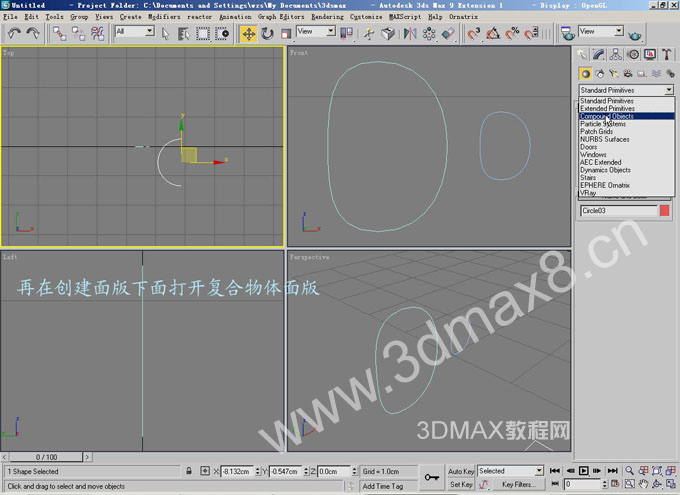
Task: Click the Rectangular Selection Region icon
Action: tap(203, 33)
